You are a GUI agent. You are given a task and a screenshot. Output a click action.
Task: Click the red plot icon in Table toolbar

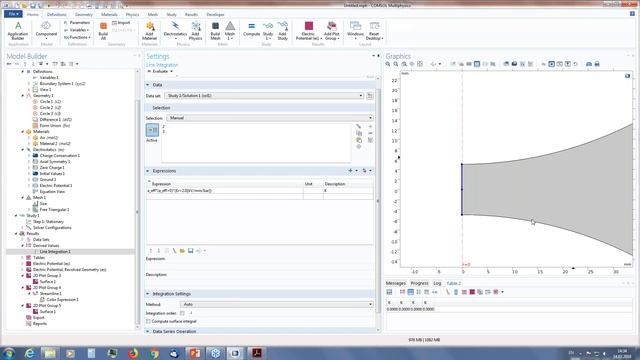pos(472,292)
